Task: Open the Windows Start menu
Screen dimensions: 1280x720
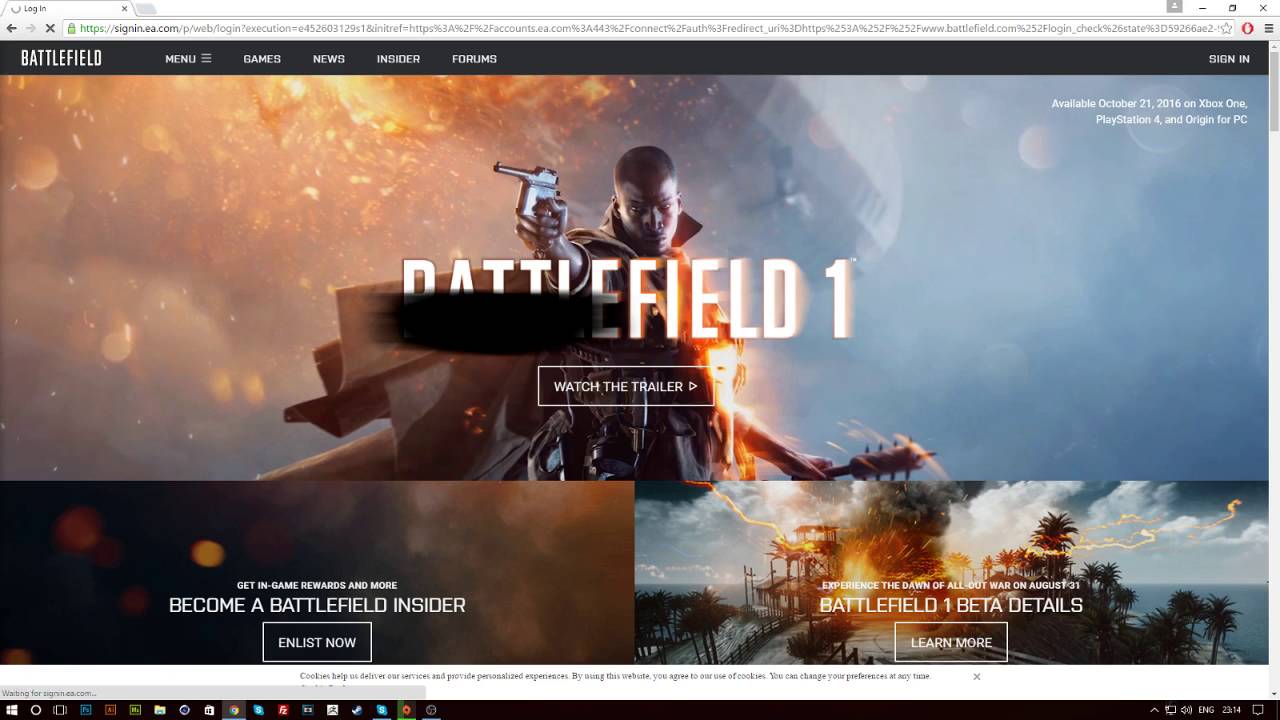Action: (x=12, y=710)
